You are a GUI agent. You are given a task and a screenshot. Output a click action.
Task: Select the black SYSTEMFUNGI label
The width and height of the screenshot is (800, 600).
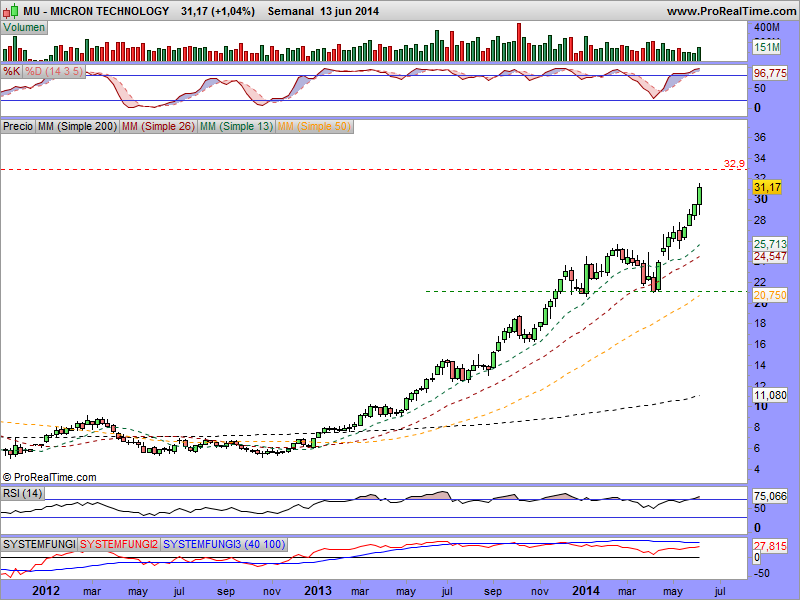click(39, 544)
